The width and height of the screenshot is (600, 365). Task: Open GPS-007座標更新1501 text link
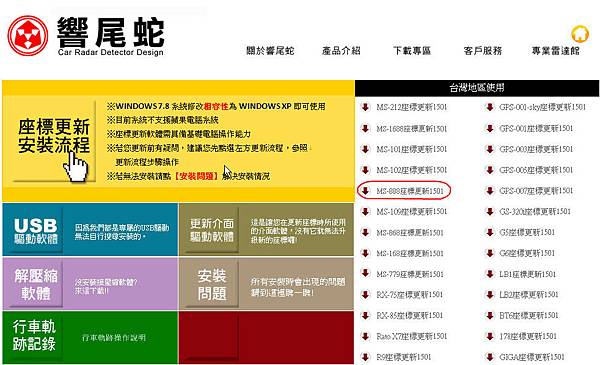point(536,191)
